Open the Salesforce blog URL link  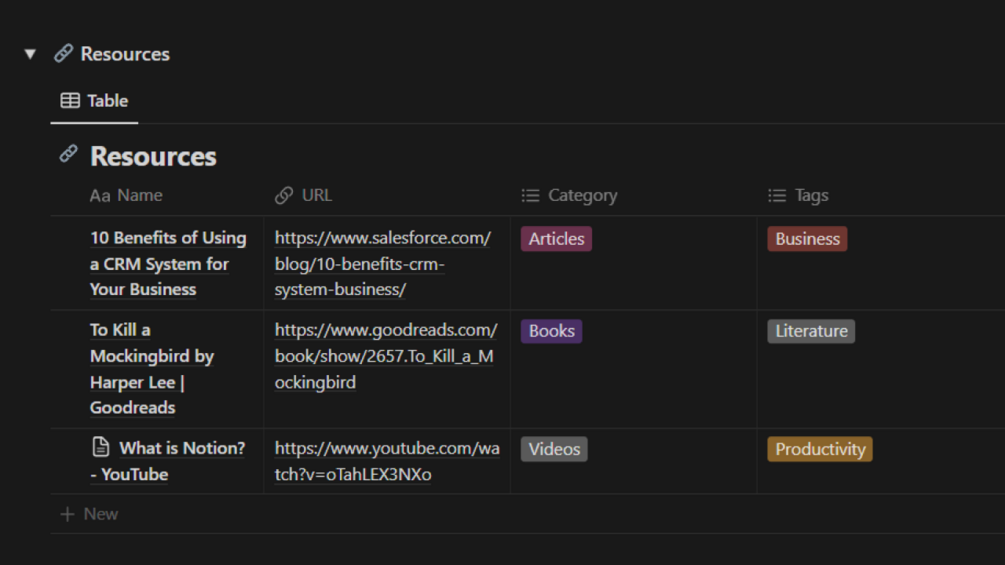tap(383, 264)
